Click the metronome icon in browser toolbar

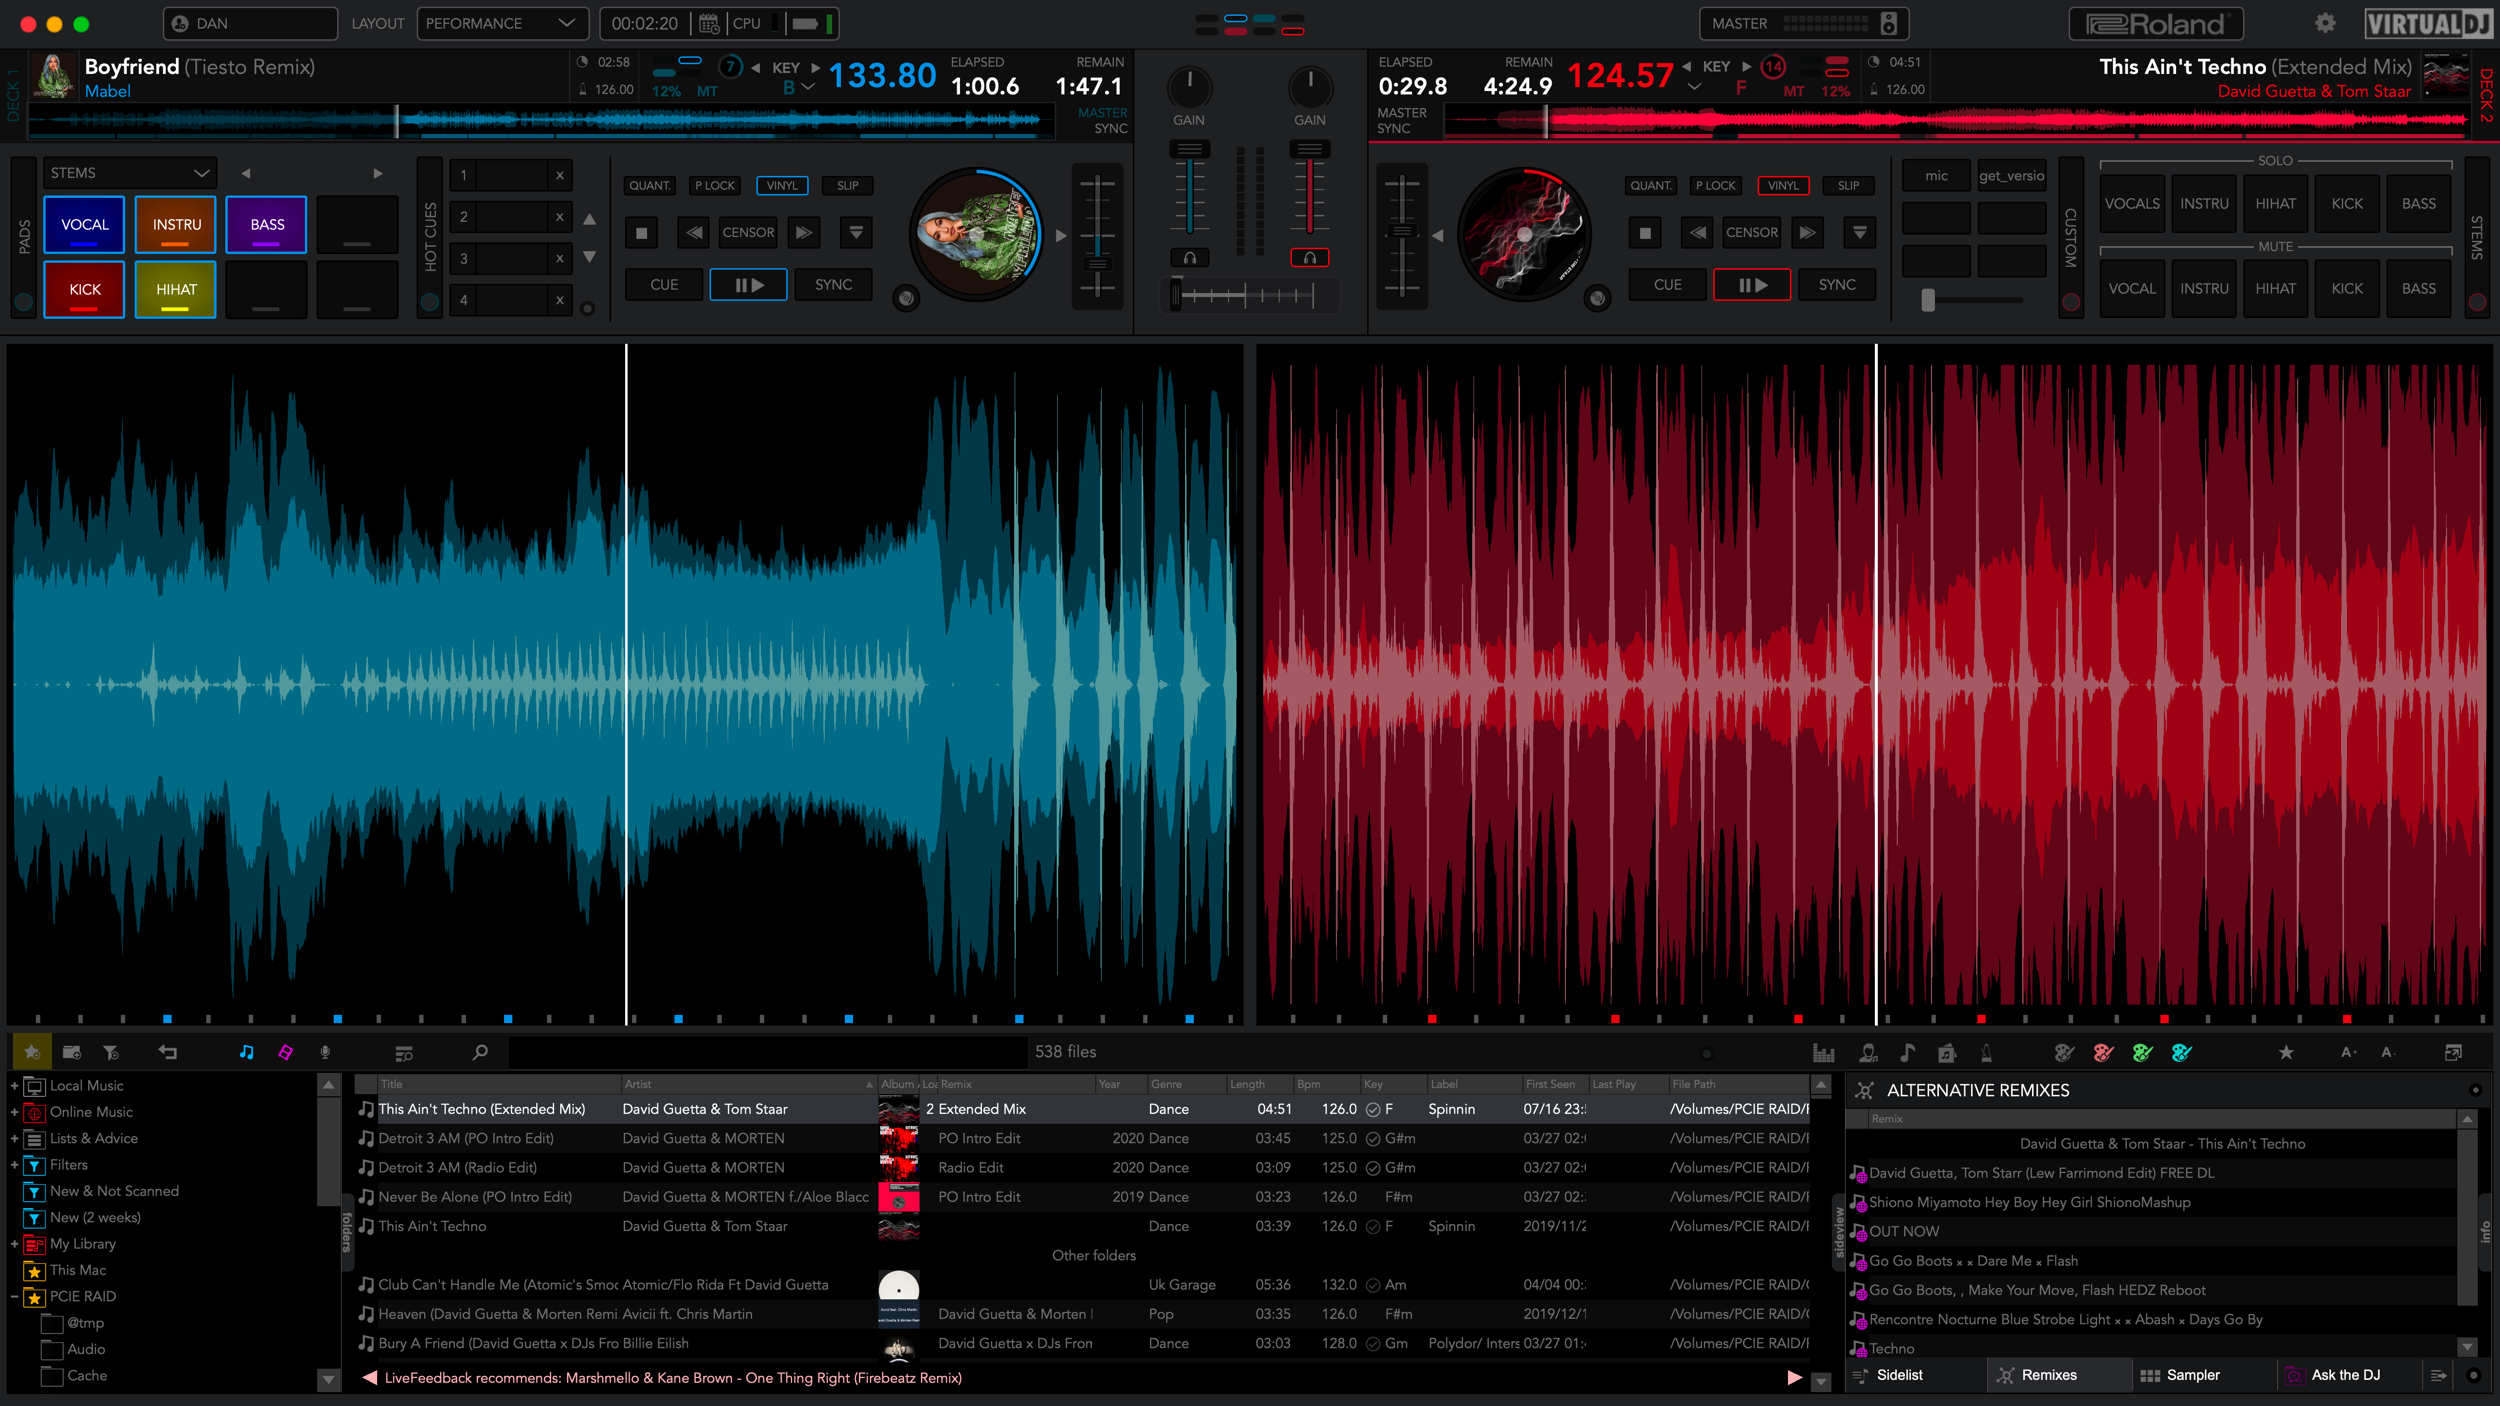(1986, 1052)
